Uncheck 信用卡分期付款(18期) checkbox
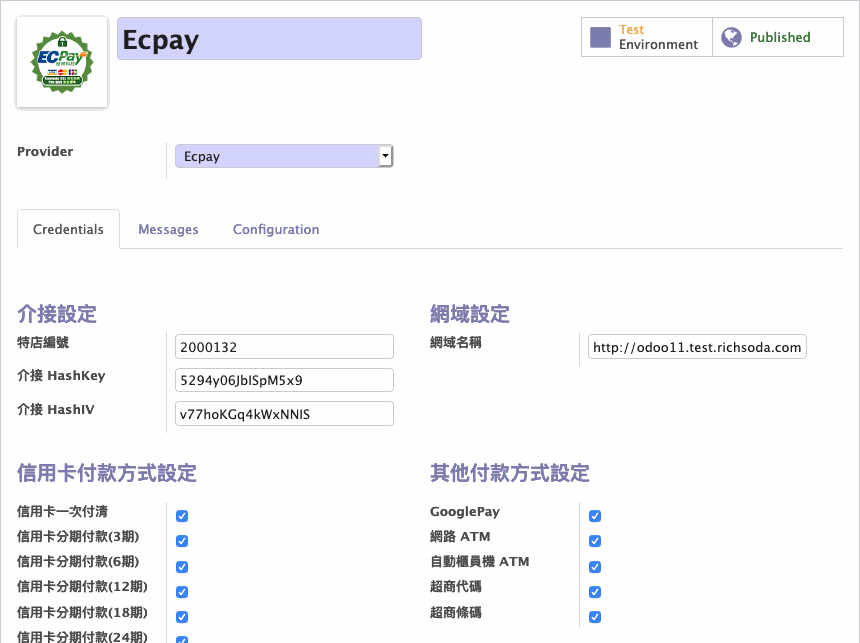Image resolution: width=860 pixels, height=643 pixels. pyautogui.click(x=182, y=617)
